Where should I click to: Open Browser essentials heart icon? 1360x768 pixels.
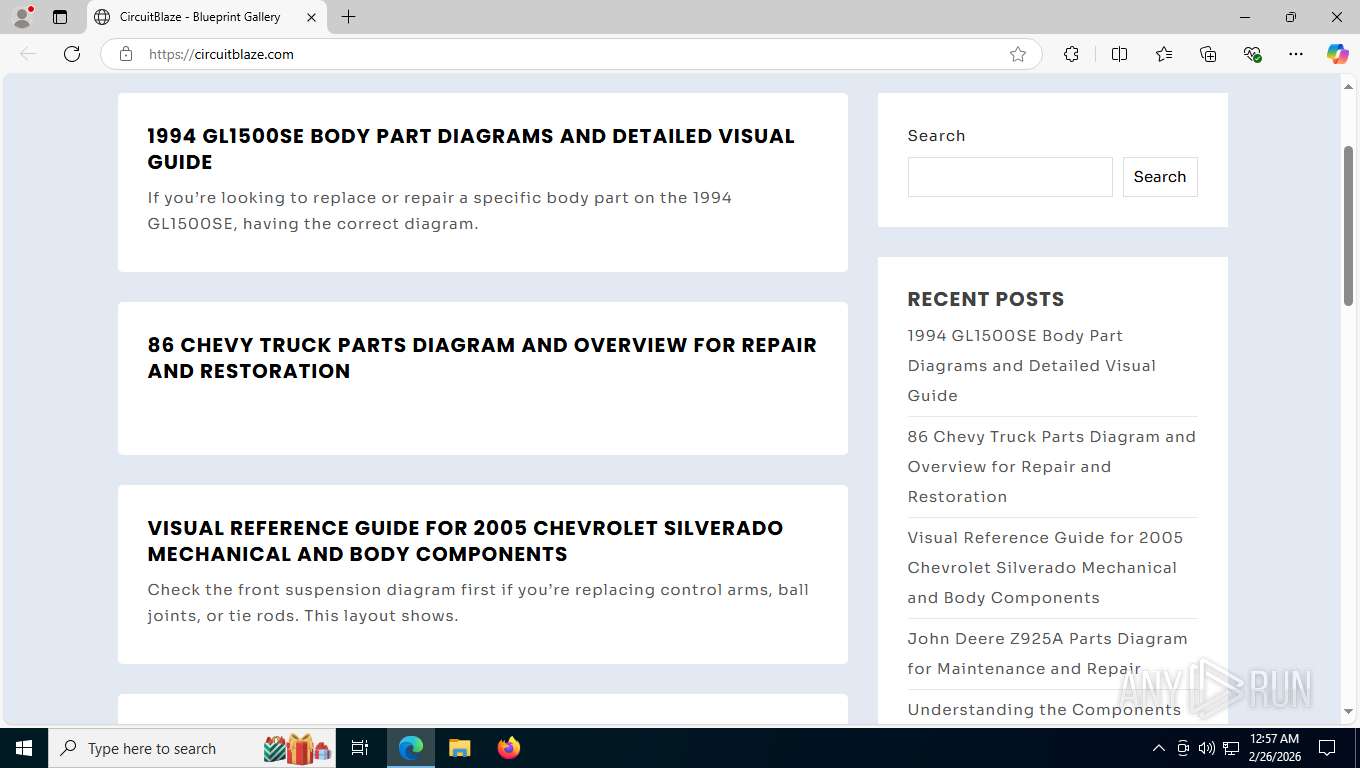click(1252, 54)
